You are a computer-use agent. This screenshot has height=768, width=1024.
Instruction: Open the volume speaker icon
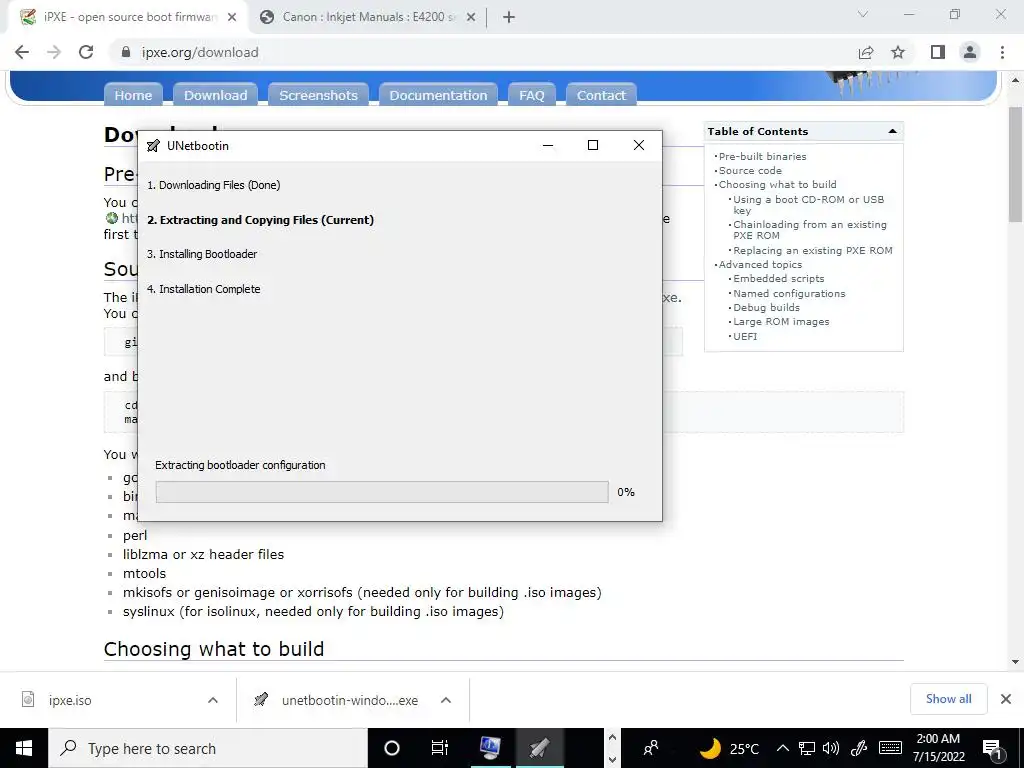(831, 748)
